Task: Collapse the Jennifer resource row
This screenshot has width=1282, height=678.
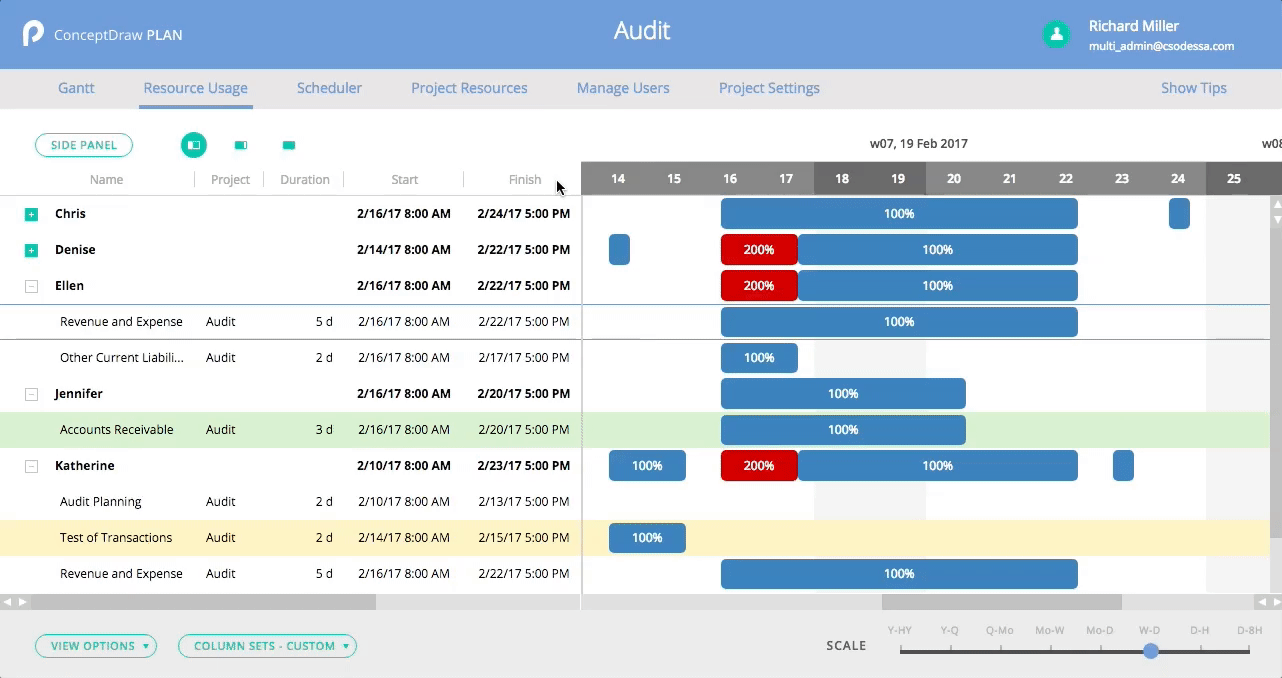Action: click(x=31, y=394)
